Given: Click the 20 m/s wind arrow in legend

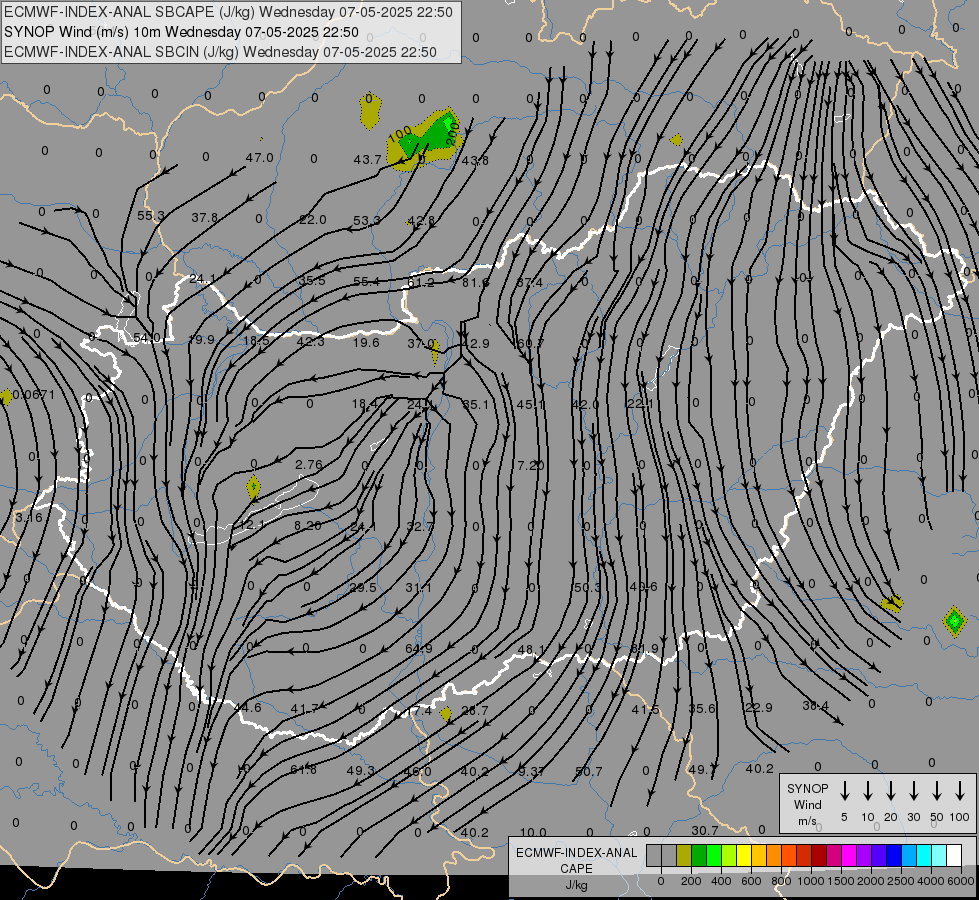Looking at the screenshot, I should point(890,791).
